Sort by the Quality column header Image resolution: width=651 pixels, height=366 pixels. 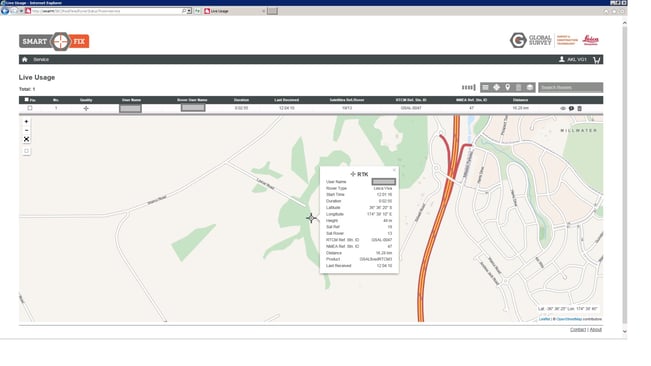(86, 100)
